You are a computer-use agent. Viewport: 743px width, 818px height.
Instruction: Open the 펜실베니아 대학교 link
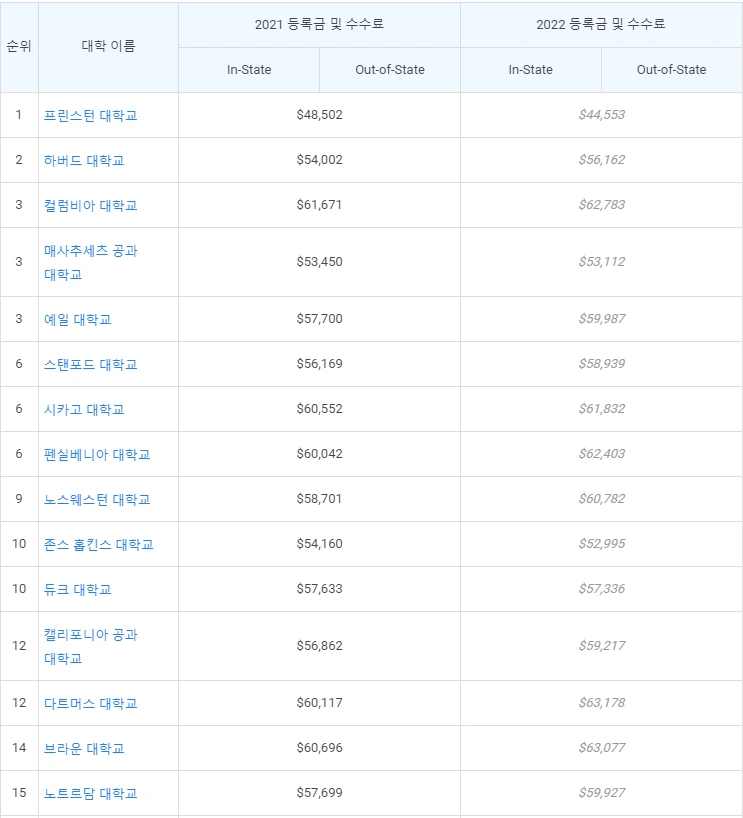tap(97, 454)
